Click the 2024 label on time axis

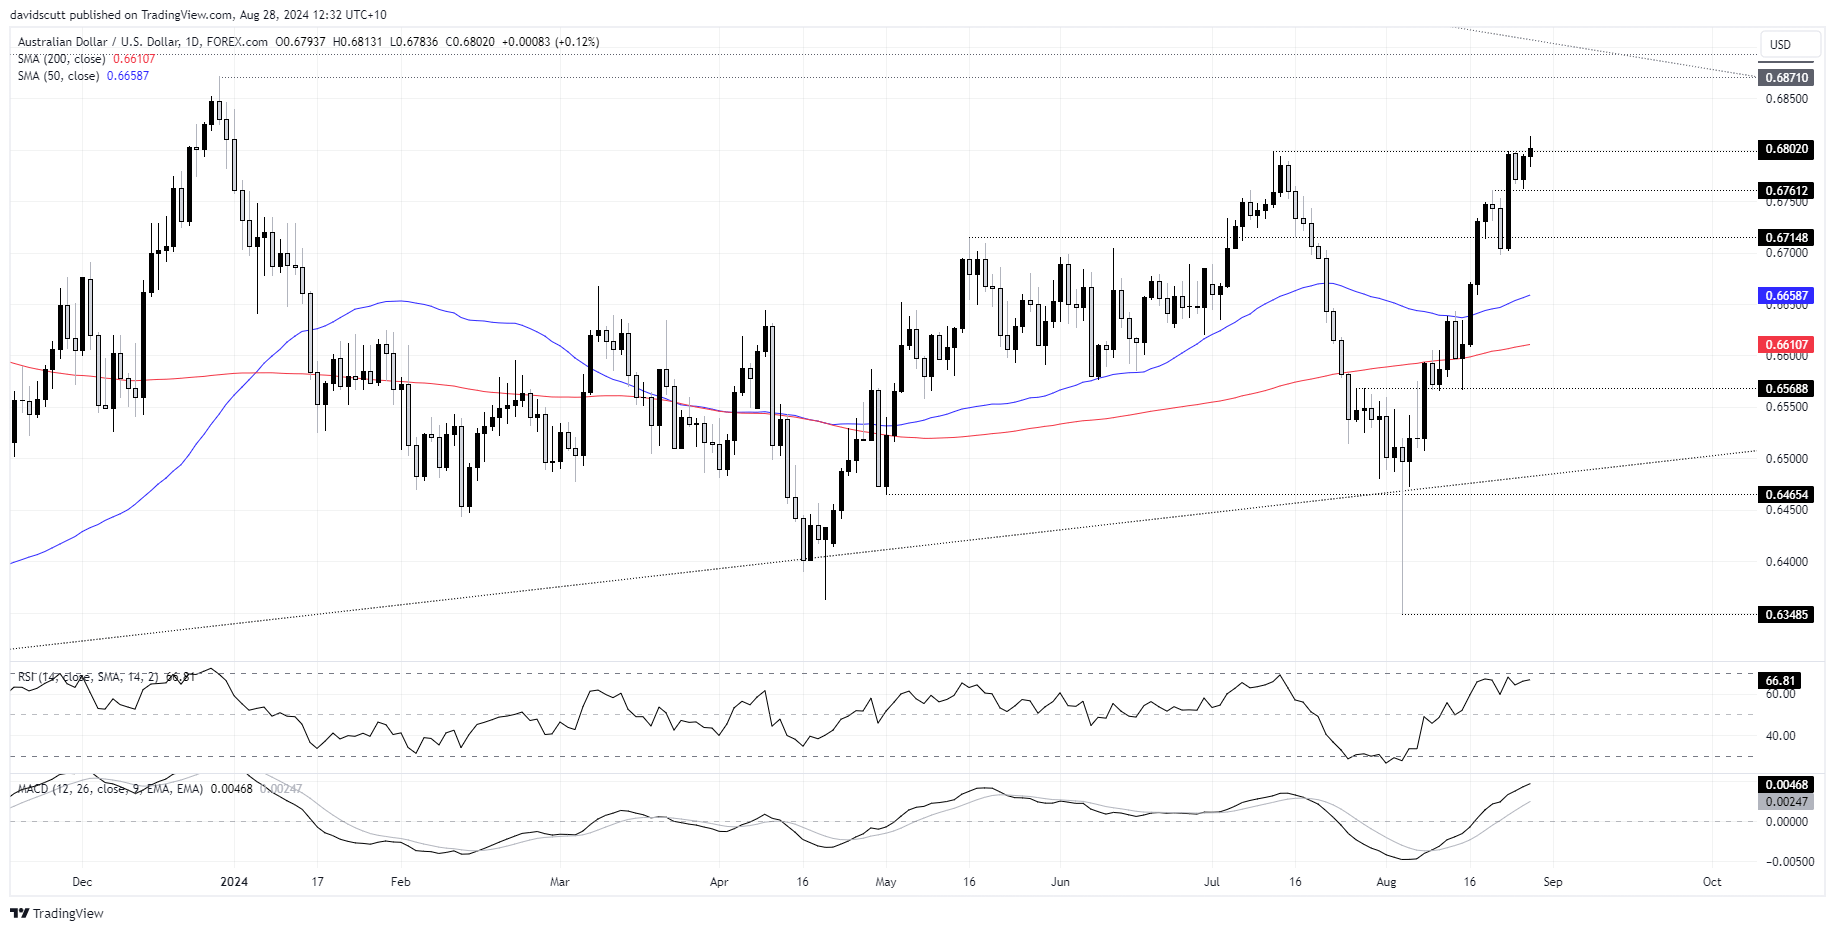click(234, 882)
